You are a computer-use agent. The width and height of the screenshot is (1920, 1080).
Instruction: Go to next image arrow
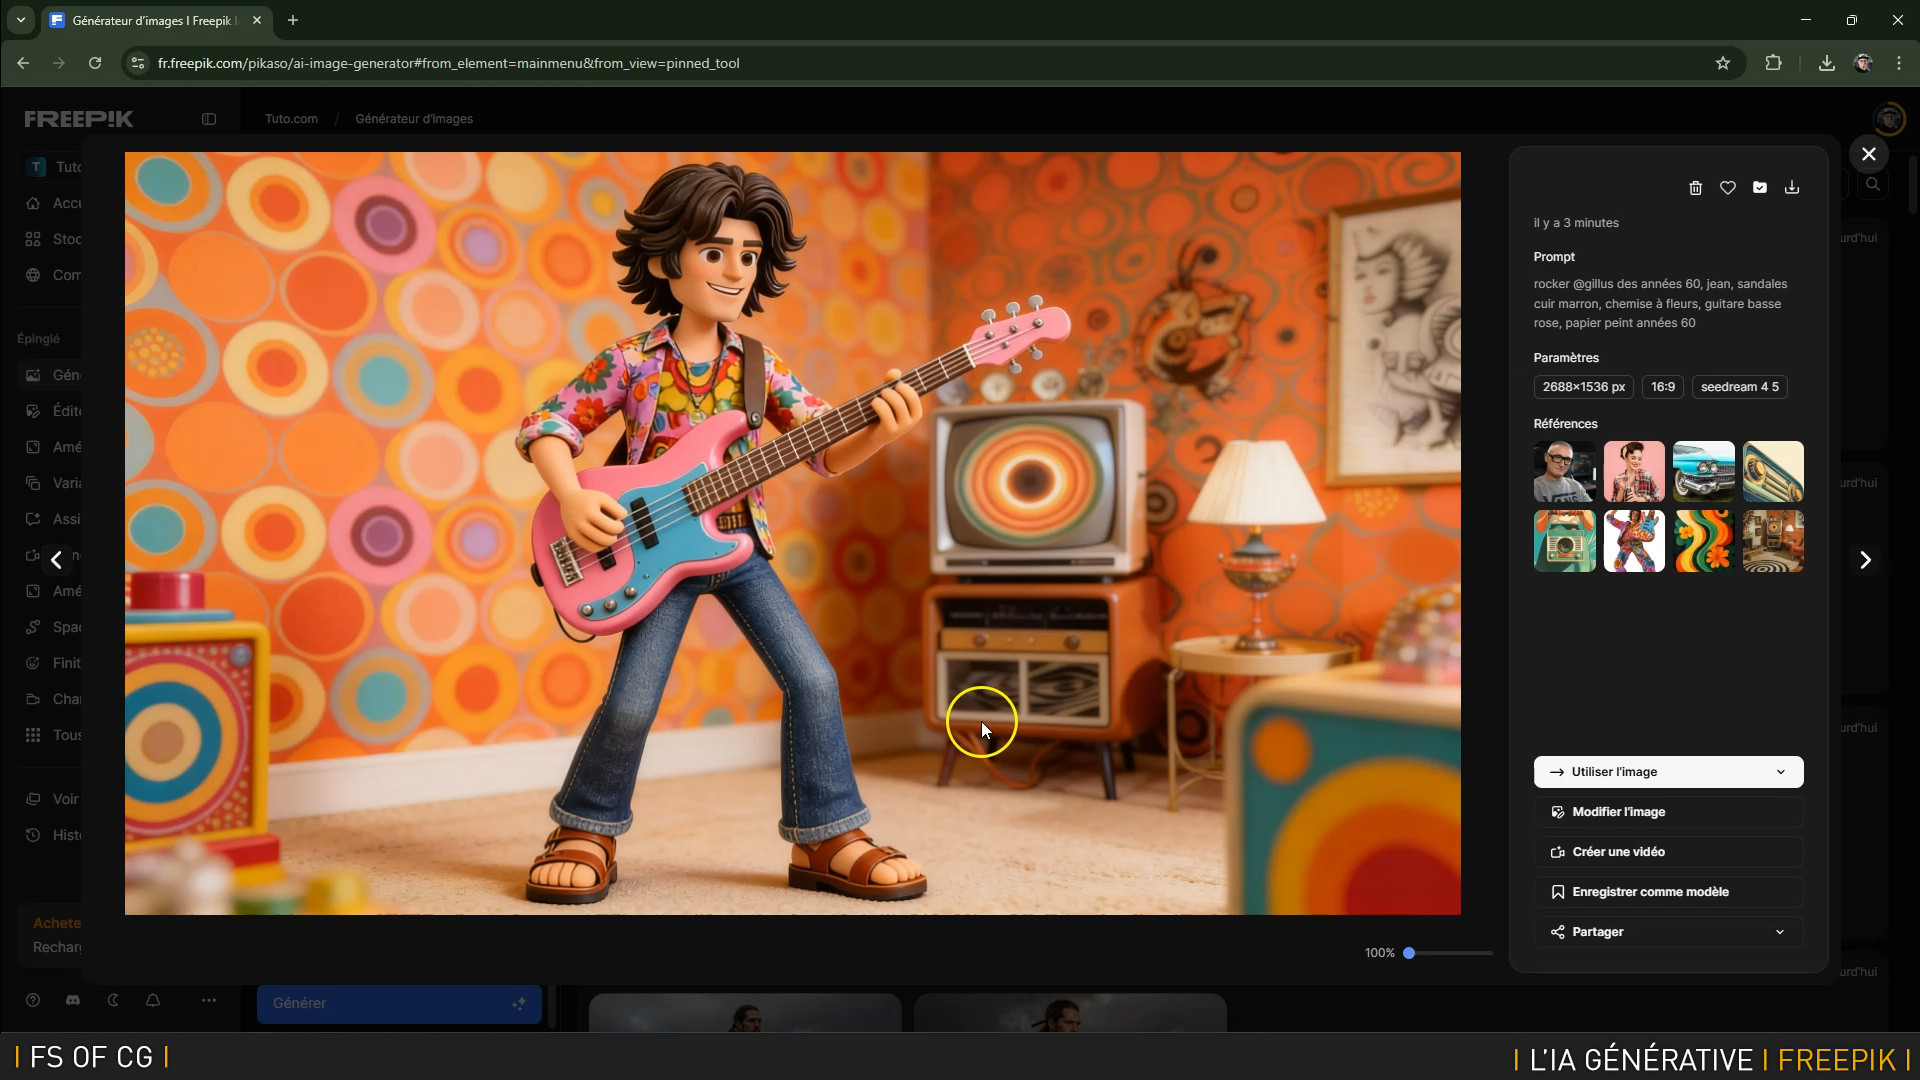coord(1865,560)
